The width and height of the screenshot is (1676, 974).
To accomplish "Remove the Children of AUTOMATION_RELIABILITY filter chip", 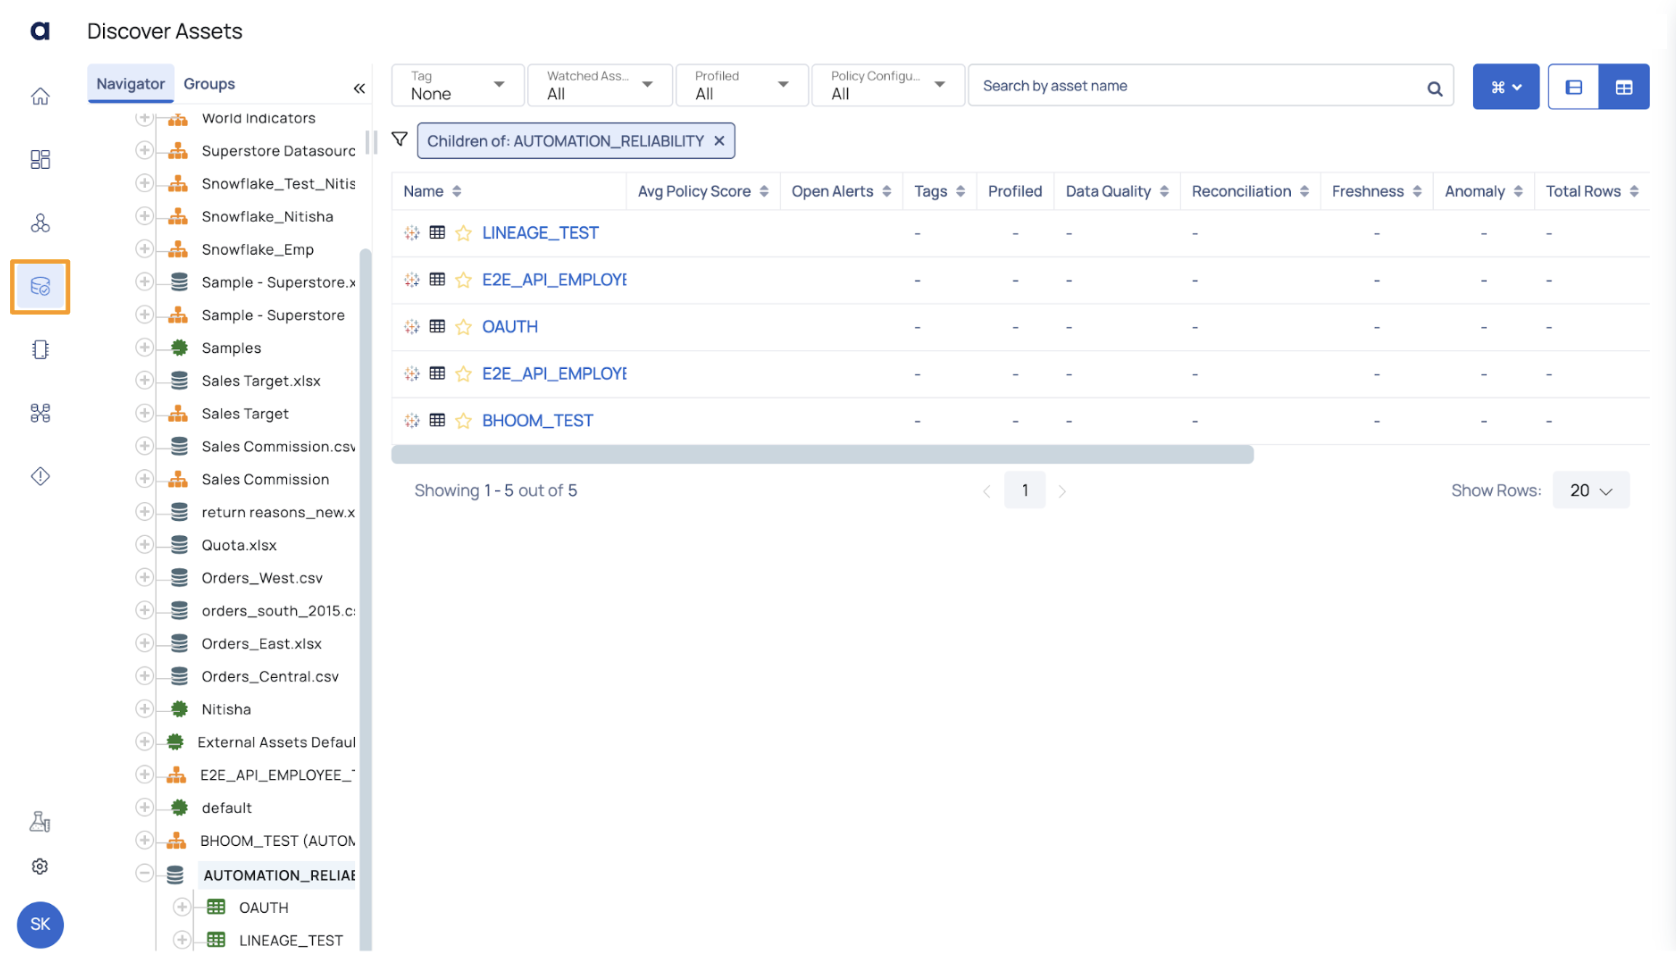I will click(x=719, y=141).
